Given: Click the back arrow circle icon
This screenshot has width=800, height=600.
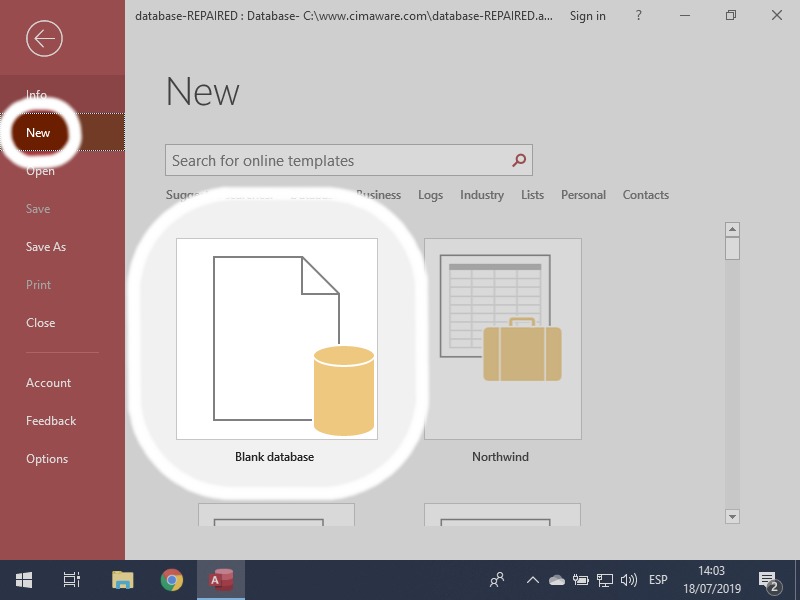Looking at the screenshot, I should coord(44,39).
